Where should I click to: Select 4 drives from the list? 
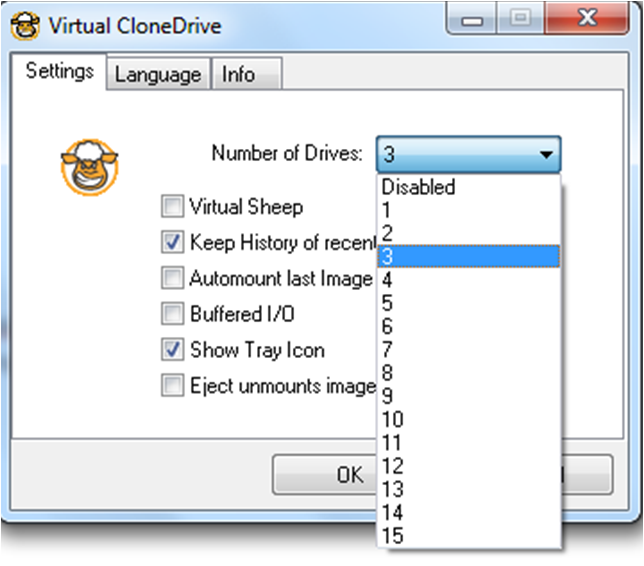click(x=469, y=280)
